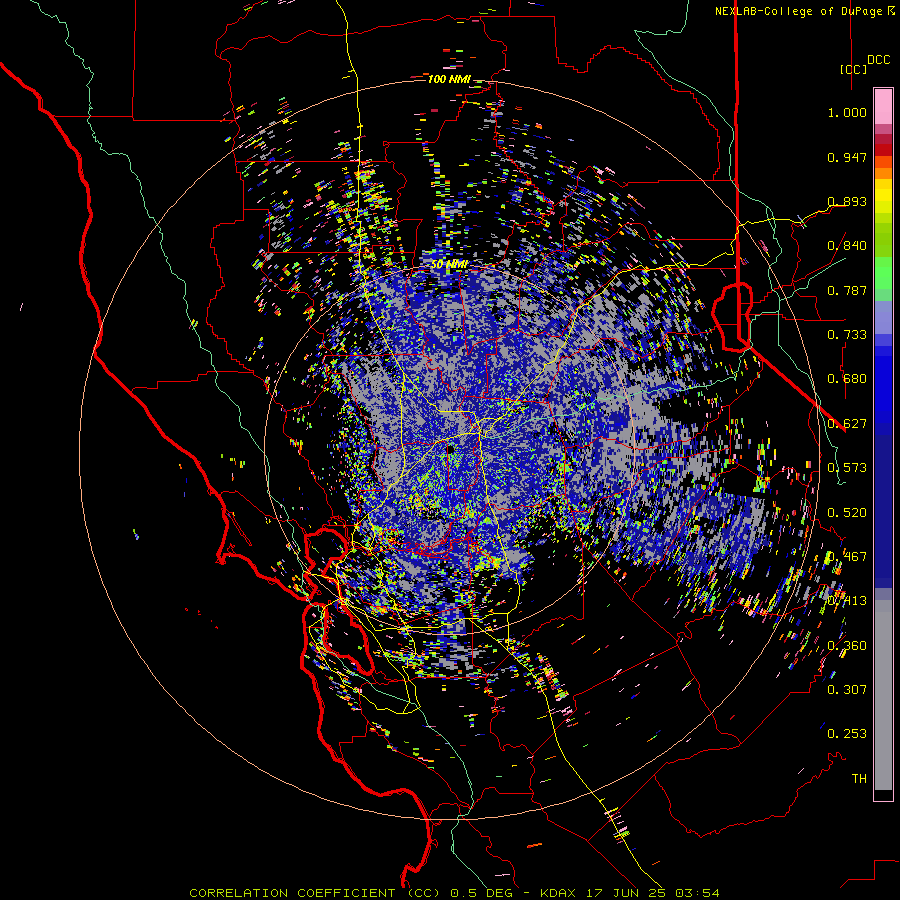Image resolution: width=900 pixels, height=900 pixels.
Task: Select the 0.520 legend value
Action: pos(847,513)
